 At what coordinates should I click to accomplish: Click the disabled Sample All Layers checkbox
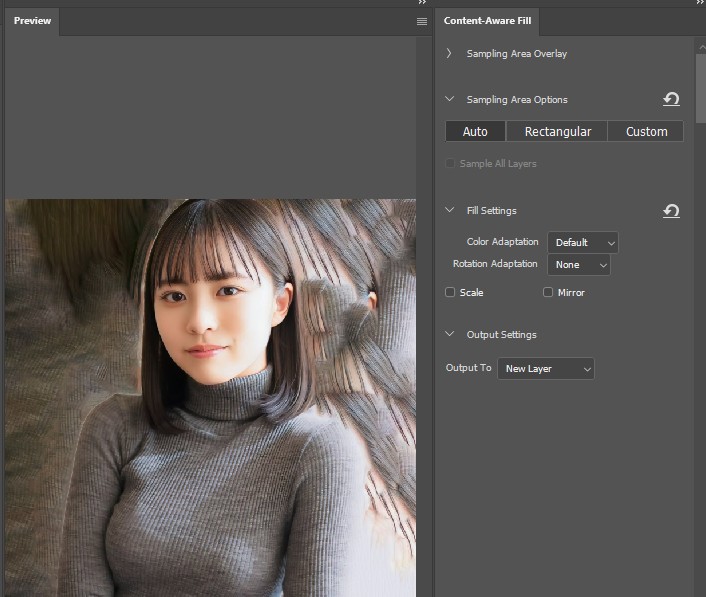[x=450, y=163]
